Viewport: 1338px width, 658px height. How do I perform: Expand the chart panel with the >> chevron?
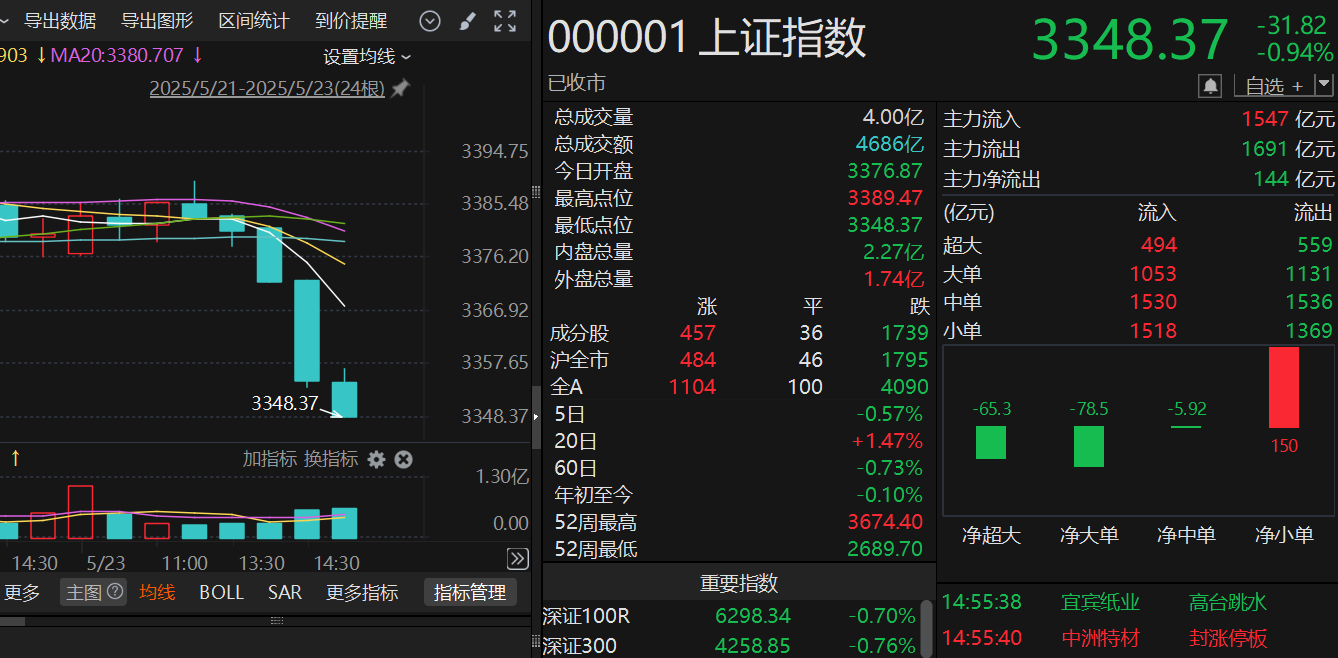[519, 559]
